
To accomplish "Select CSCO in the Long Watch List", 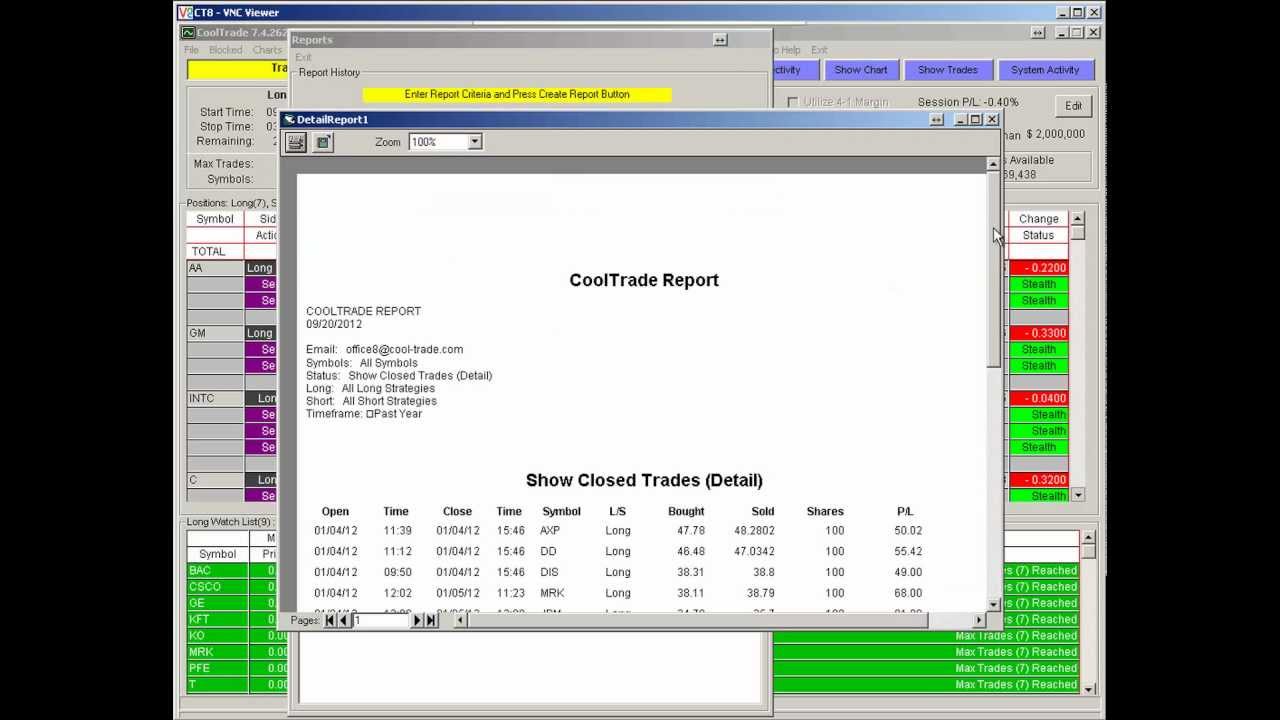I will [x=217, y=587].
